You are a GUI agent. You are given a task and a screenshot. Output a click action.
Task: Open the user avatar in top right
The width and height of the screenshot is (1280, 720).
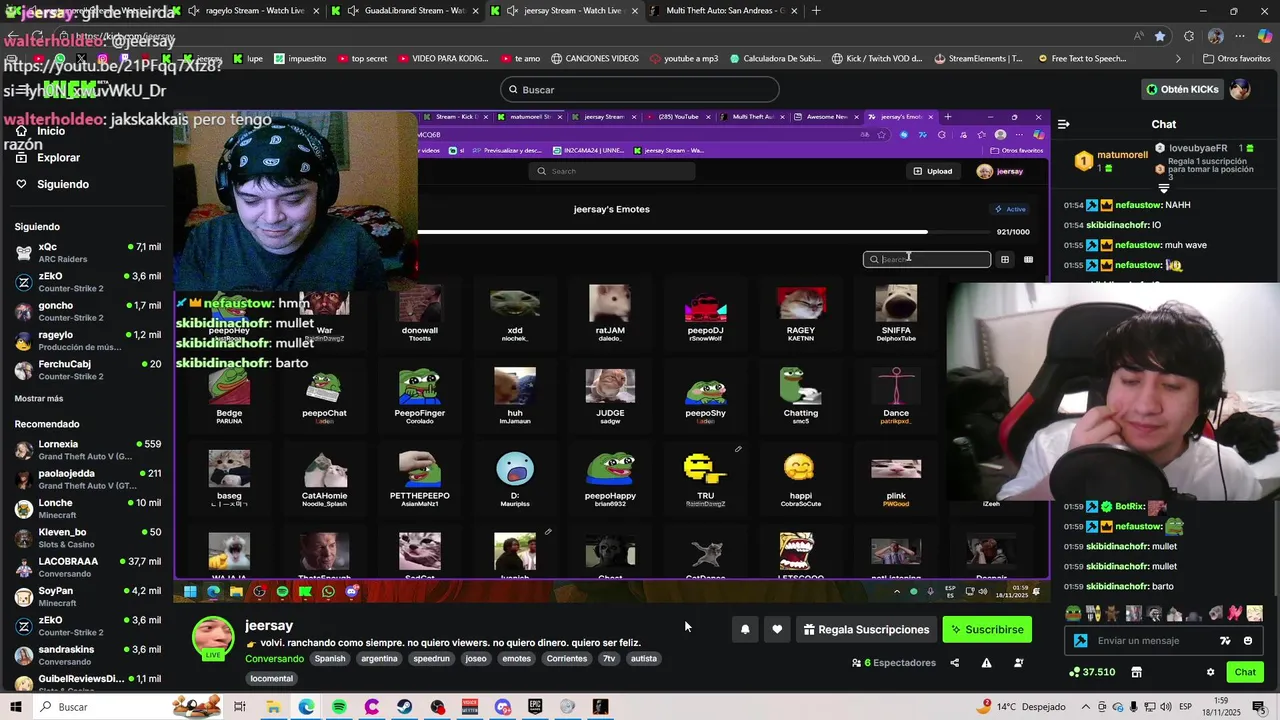pyautogui.click(x=1240, y=89)
